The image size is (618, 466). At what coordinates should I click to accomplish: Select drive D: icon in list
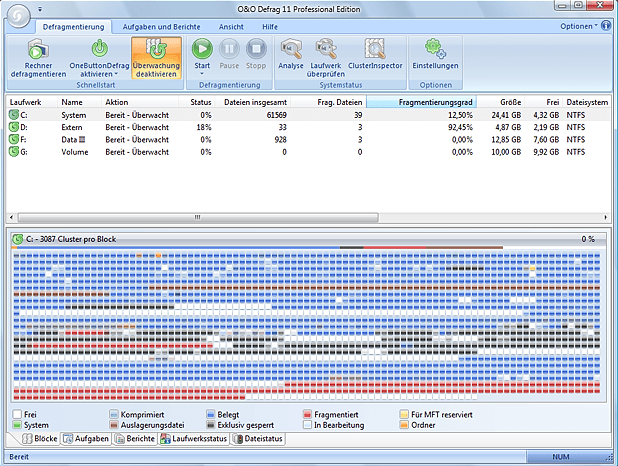tap(14, 127)
